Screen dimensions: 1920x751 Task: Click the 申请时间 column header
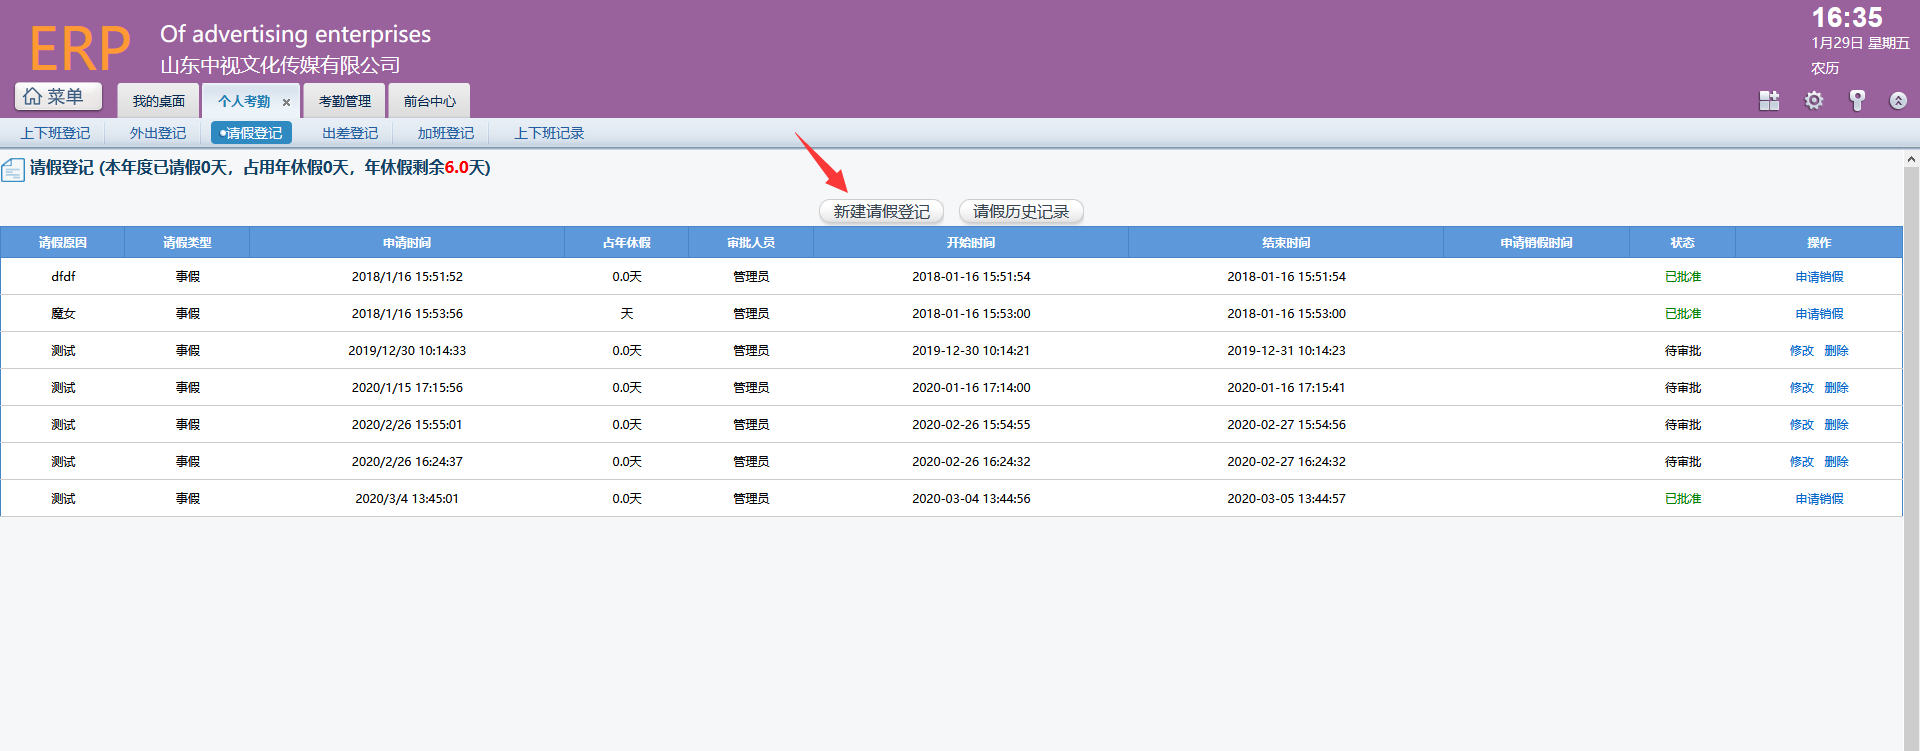click(x=407, y=243)
